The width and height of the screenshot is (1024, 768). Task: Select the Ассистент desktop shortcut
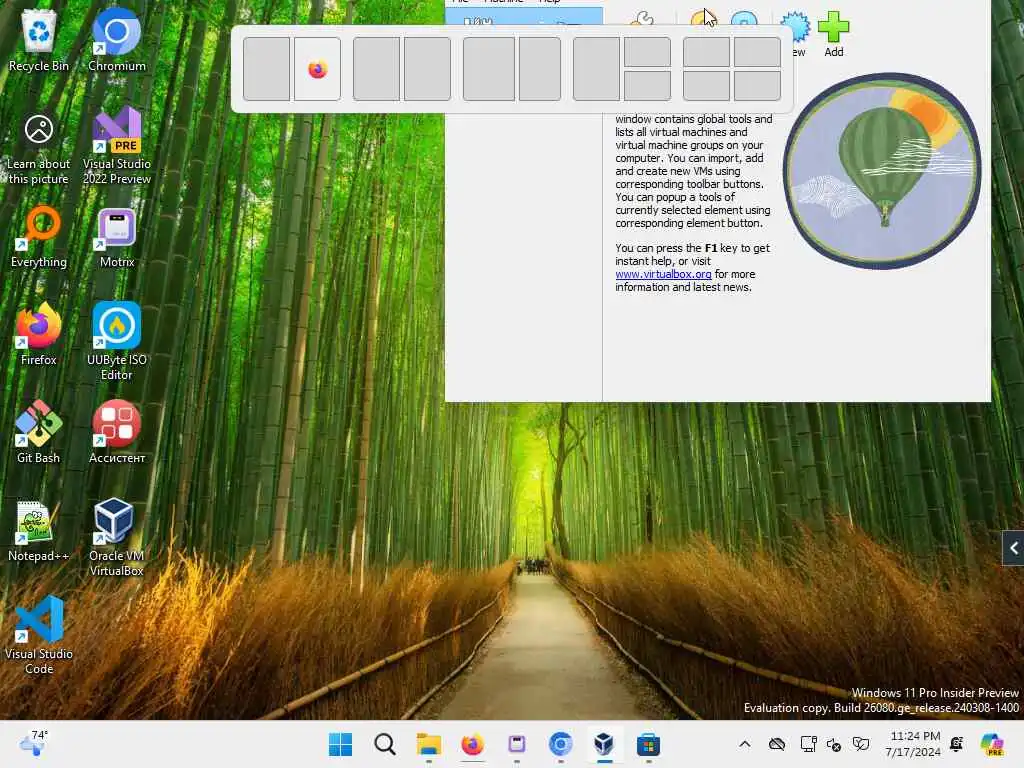pos(117,432)
